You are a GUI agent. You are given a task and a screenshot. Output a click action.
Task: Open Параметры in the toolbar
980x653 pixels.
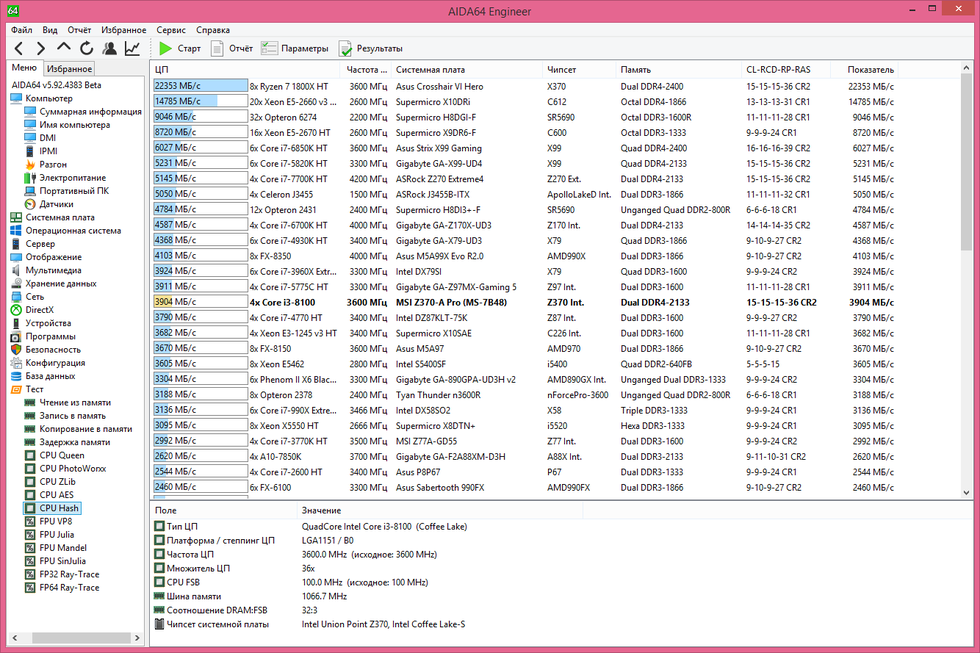pyautogui.click(x=294, y=48)
